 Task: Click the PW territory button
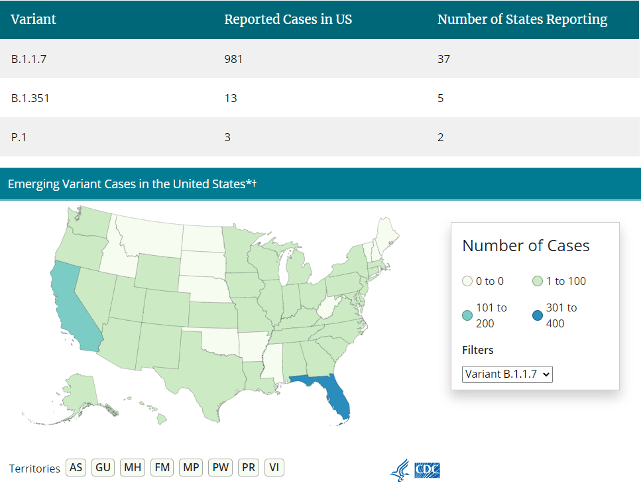[220, 468]
